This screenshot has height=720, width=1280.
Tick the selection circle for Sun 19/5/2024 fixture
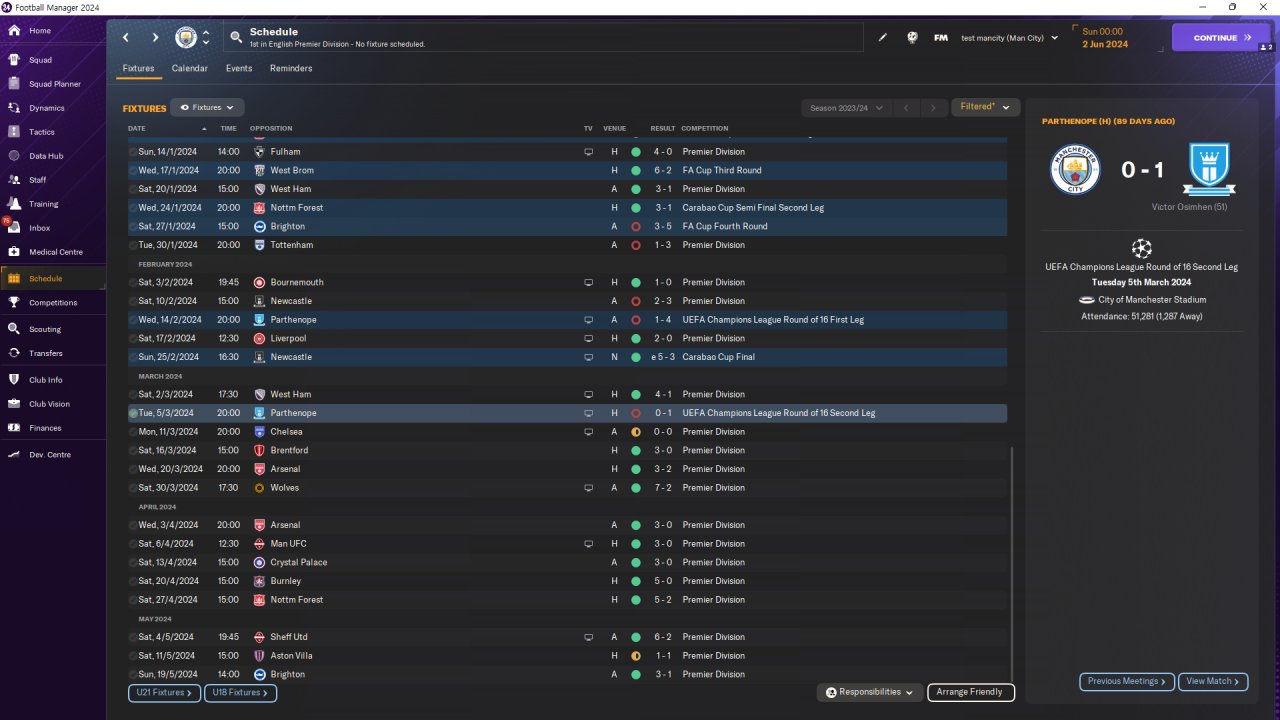pyautogui.click(x=133, y=674)
